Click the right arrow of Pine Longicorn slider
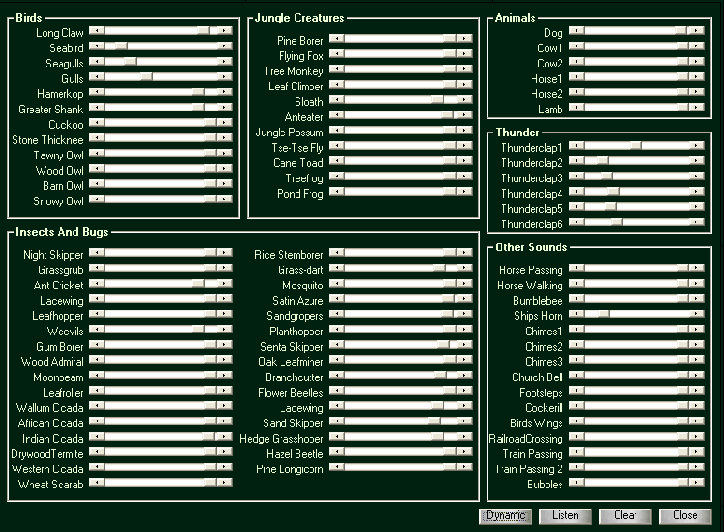 click(x=465, y=467)
